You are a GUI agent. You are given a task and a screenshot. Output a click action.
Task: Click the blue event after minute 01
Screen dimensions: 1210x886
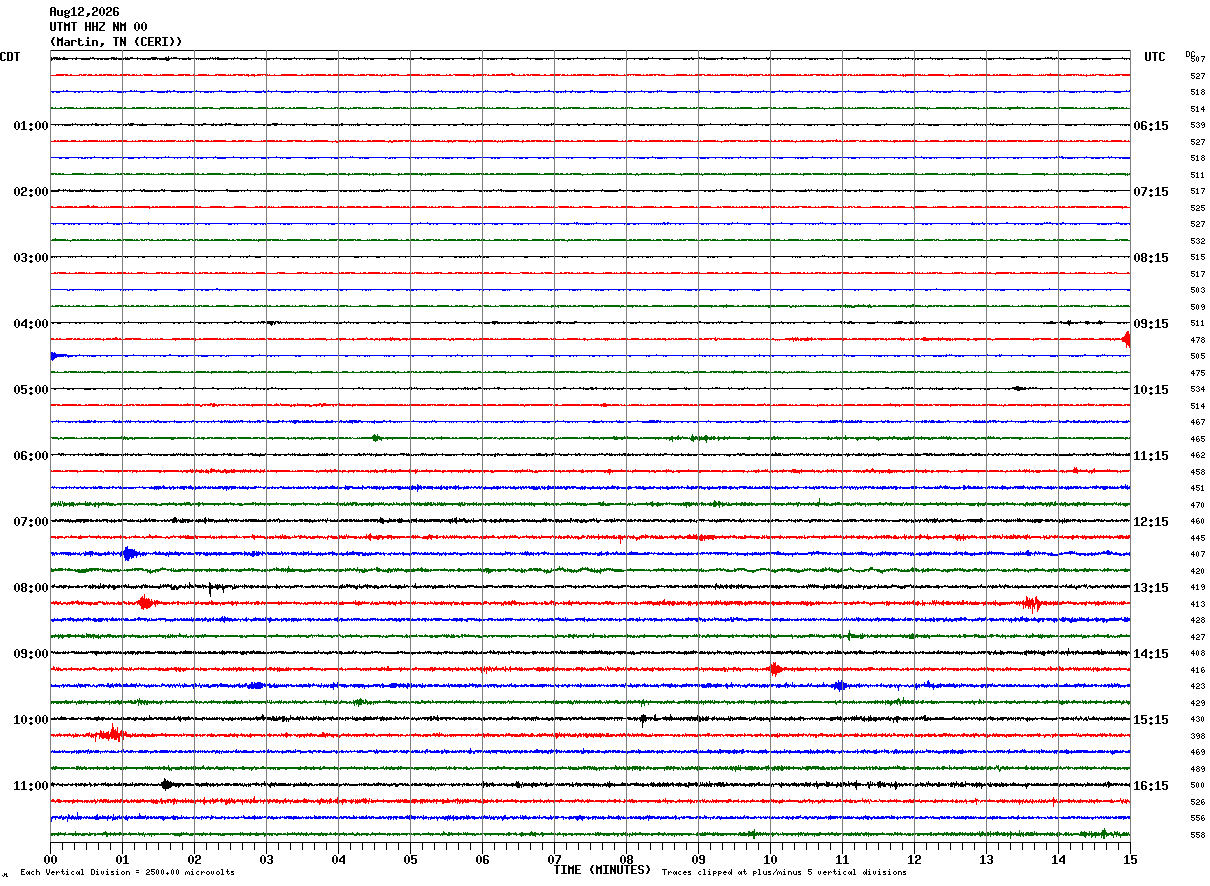click(129, 553)
